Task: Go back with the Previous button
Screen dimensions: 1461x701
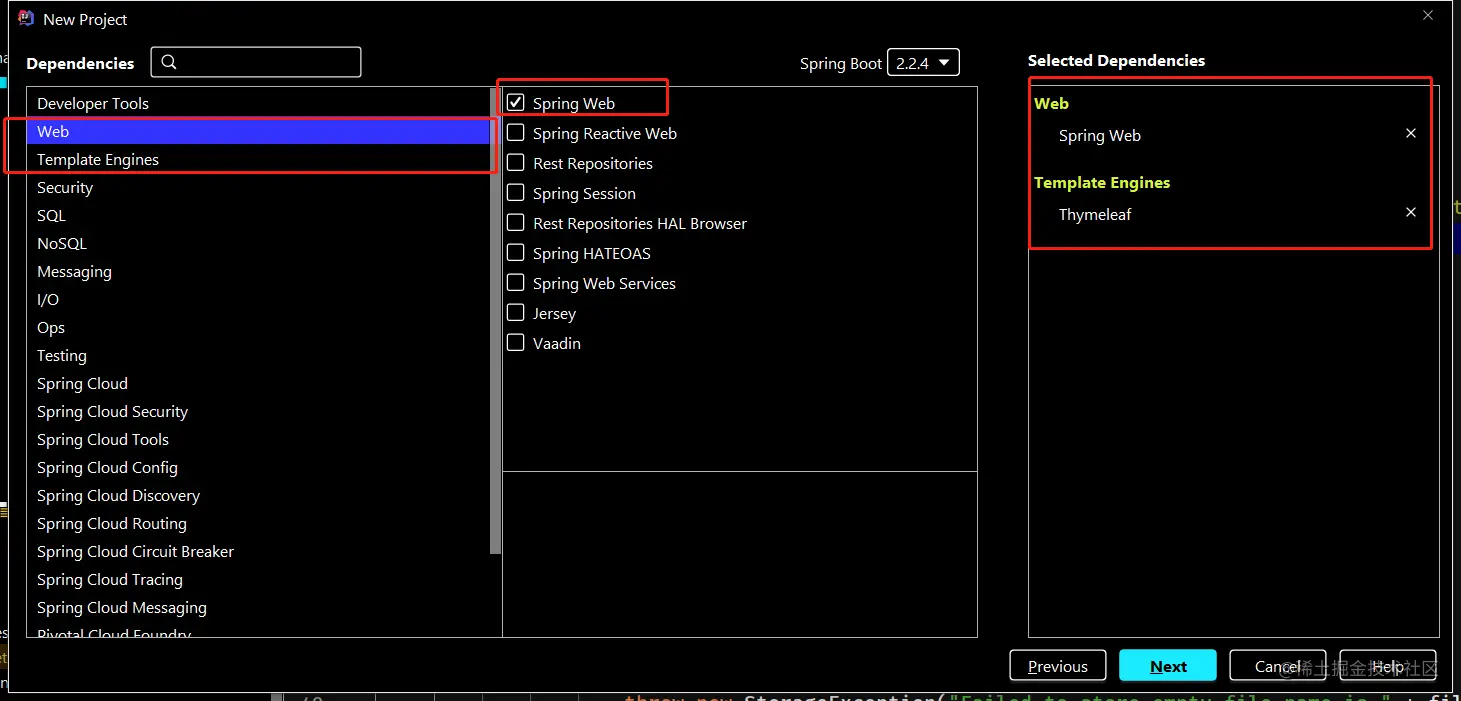Action: [1057, 666]
